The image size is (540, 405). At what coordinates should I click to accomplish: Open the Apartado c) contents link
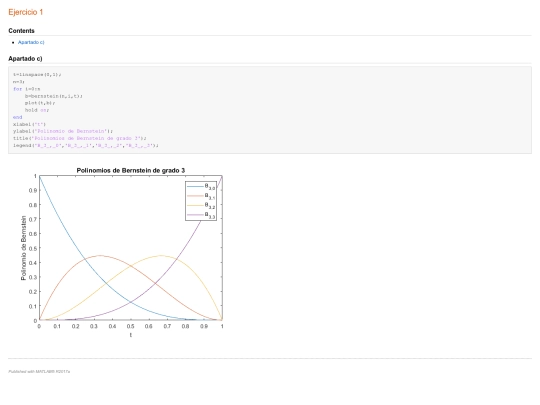click(x=31, y=42)
